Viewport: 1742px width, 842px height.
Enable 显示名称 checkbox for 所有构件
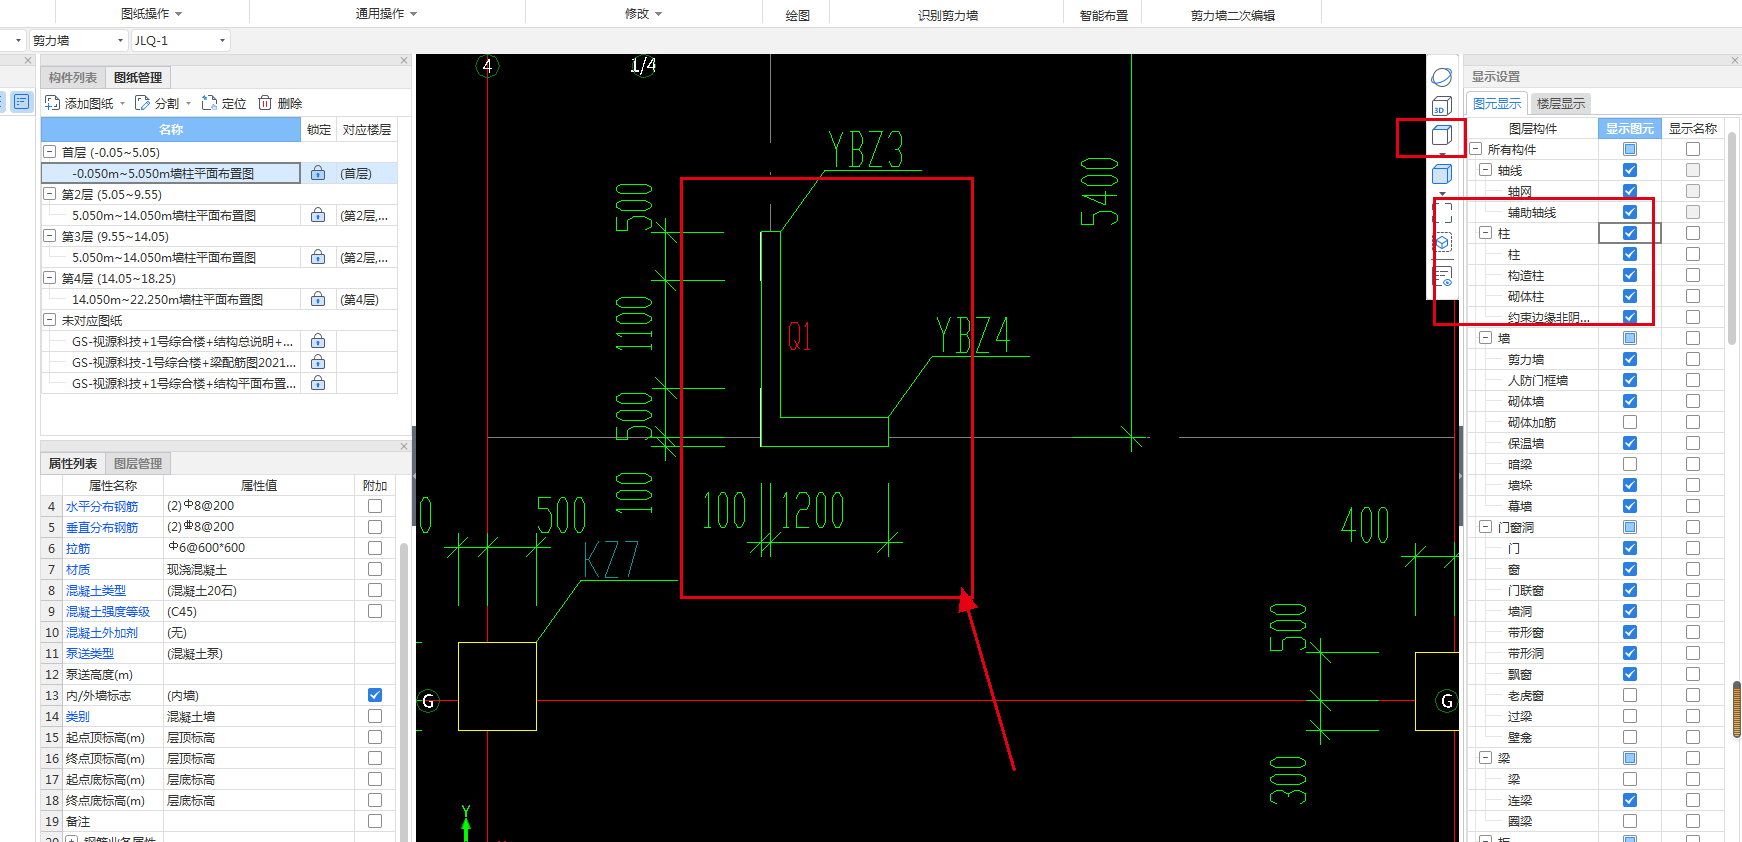click(1693, 149)
